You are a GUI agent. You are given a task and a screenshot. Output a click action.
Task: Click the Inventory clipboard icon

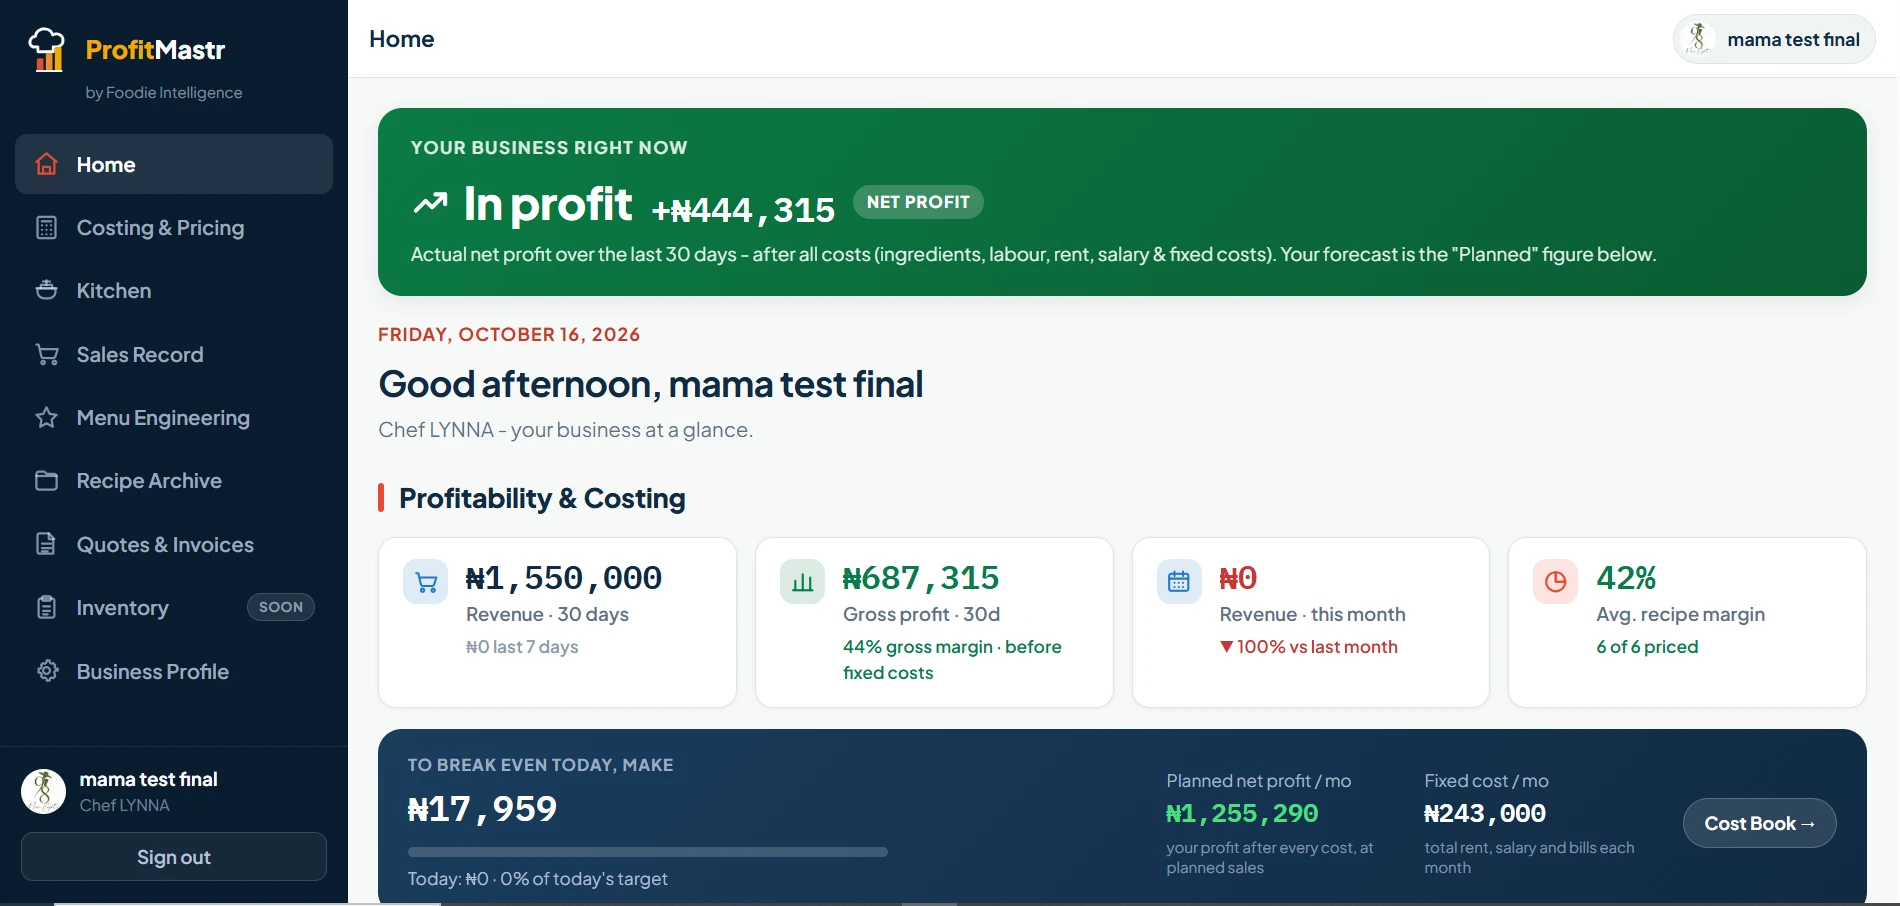[47, 607]
